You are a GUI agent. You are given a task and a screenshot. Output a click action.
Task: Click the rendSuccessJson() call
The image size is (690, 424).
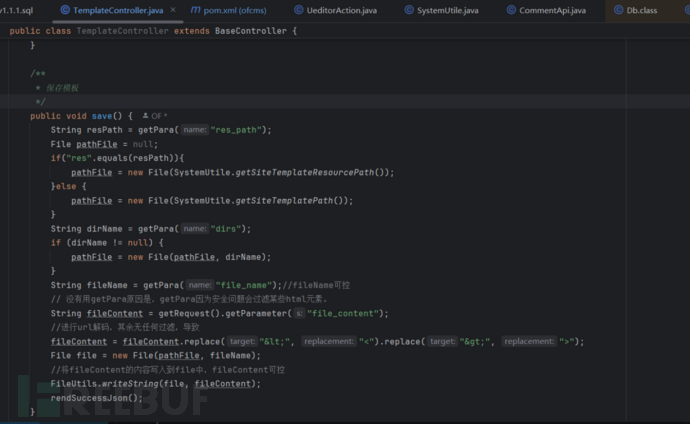tap(90, 397)
